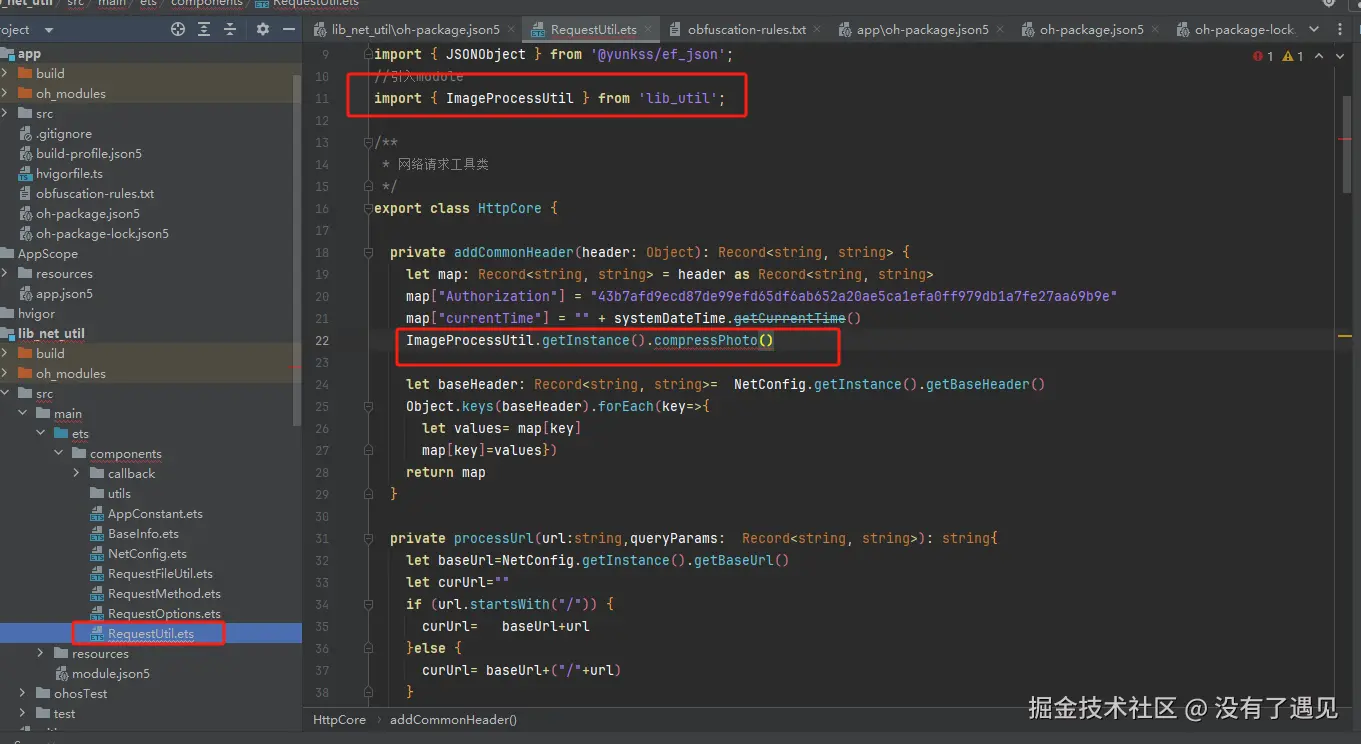Click compressPhoto method call on line 22
Viewport: 1361px width, 744px height.
pyautogui.click(x=705, y=340)
